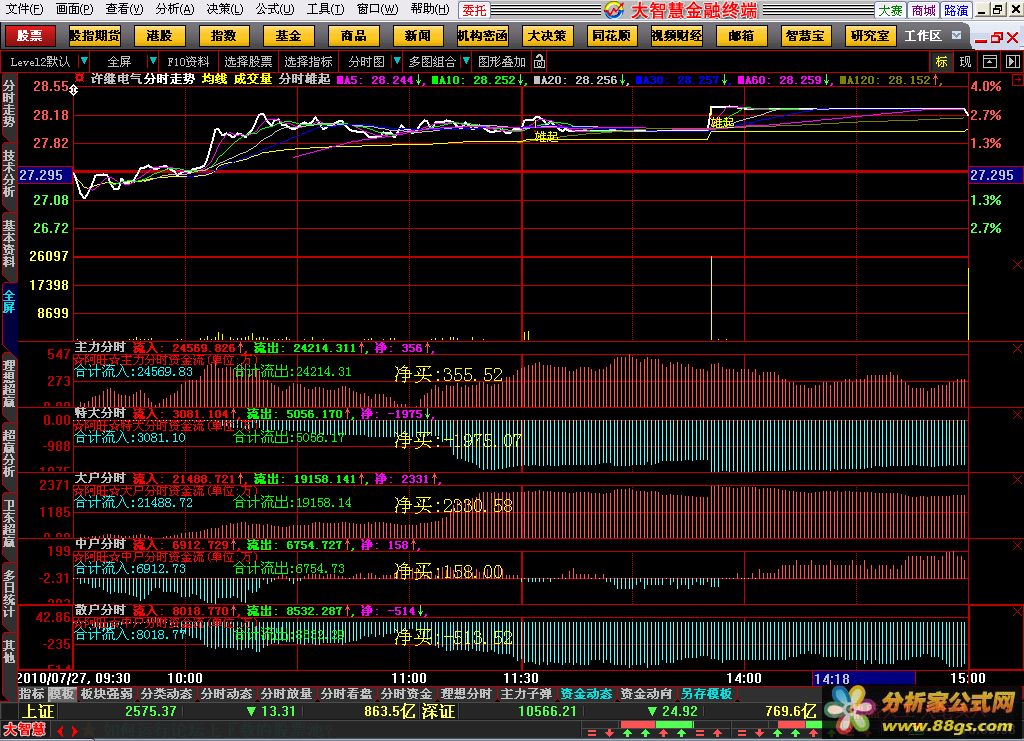Click the lock icon next to 图形叠加
This screenshot has width=1024, height=741.
[x=539, y=61]
